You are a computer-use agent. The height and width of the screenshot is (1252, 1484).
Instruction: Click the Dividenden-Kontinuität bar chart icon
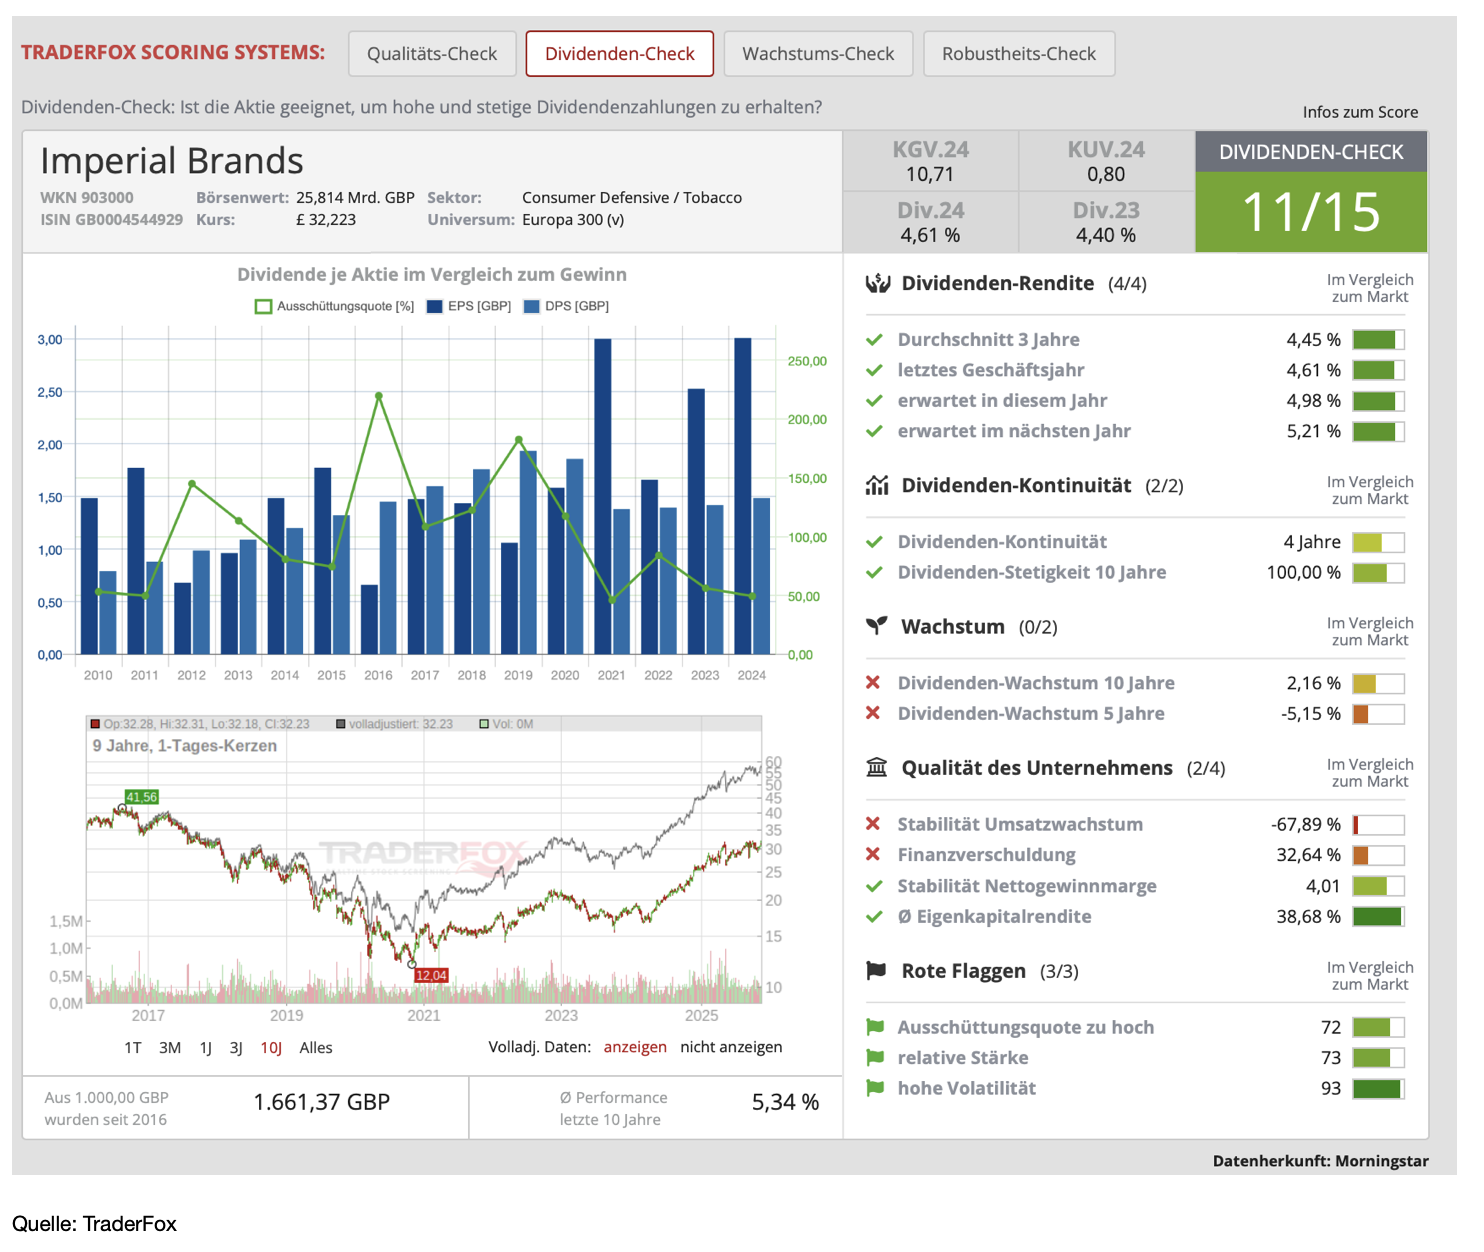click(x=877, y=486)
